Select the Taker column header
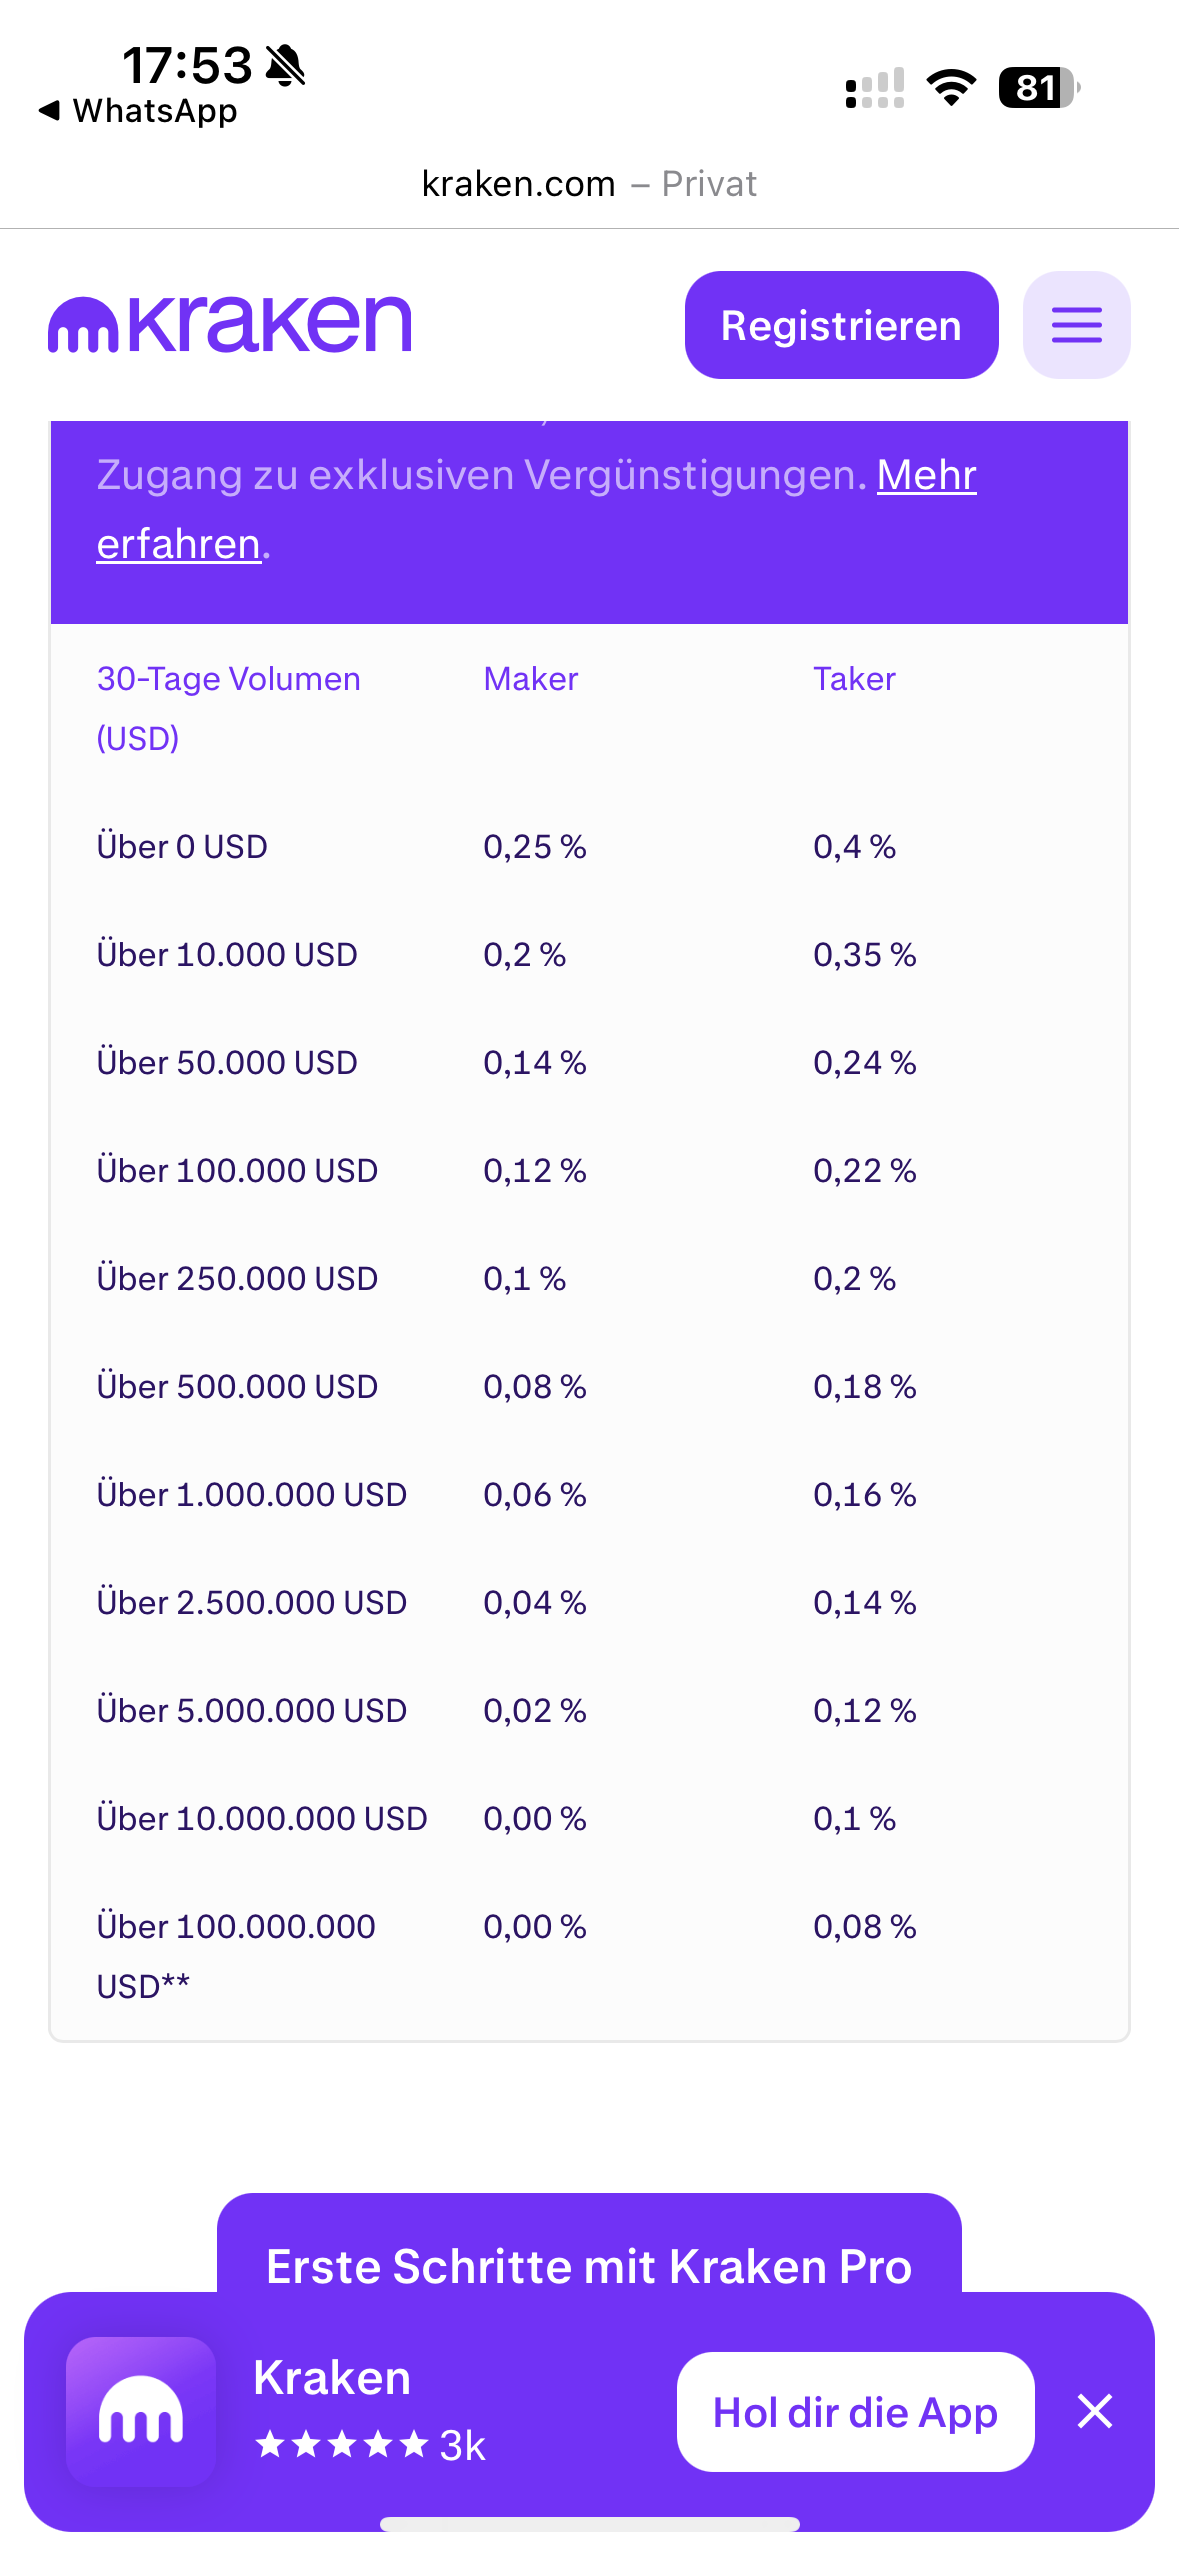 [854, 679]
